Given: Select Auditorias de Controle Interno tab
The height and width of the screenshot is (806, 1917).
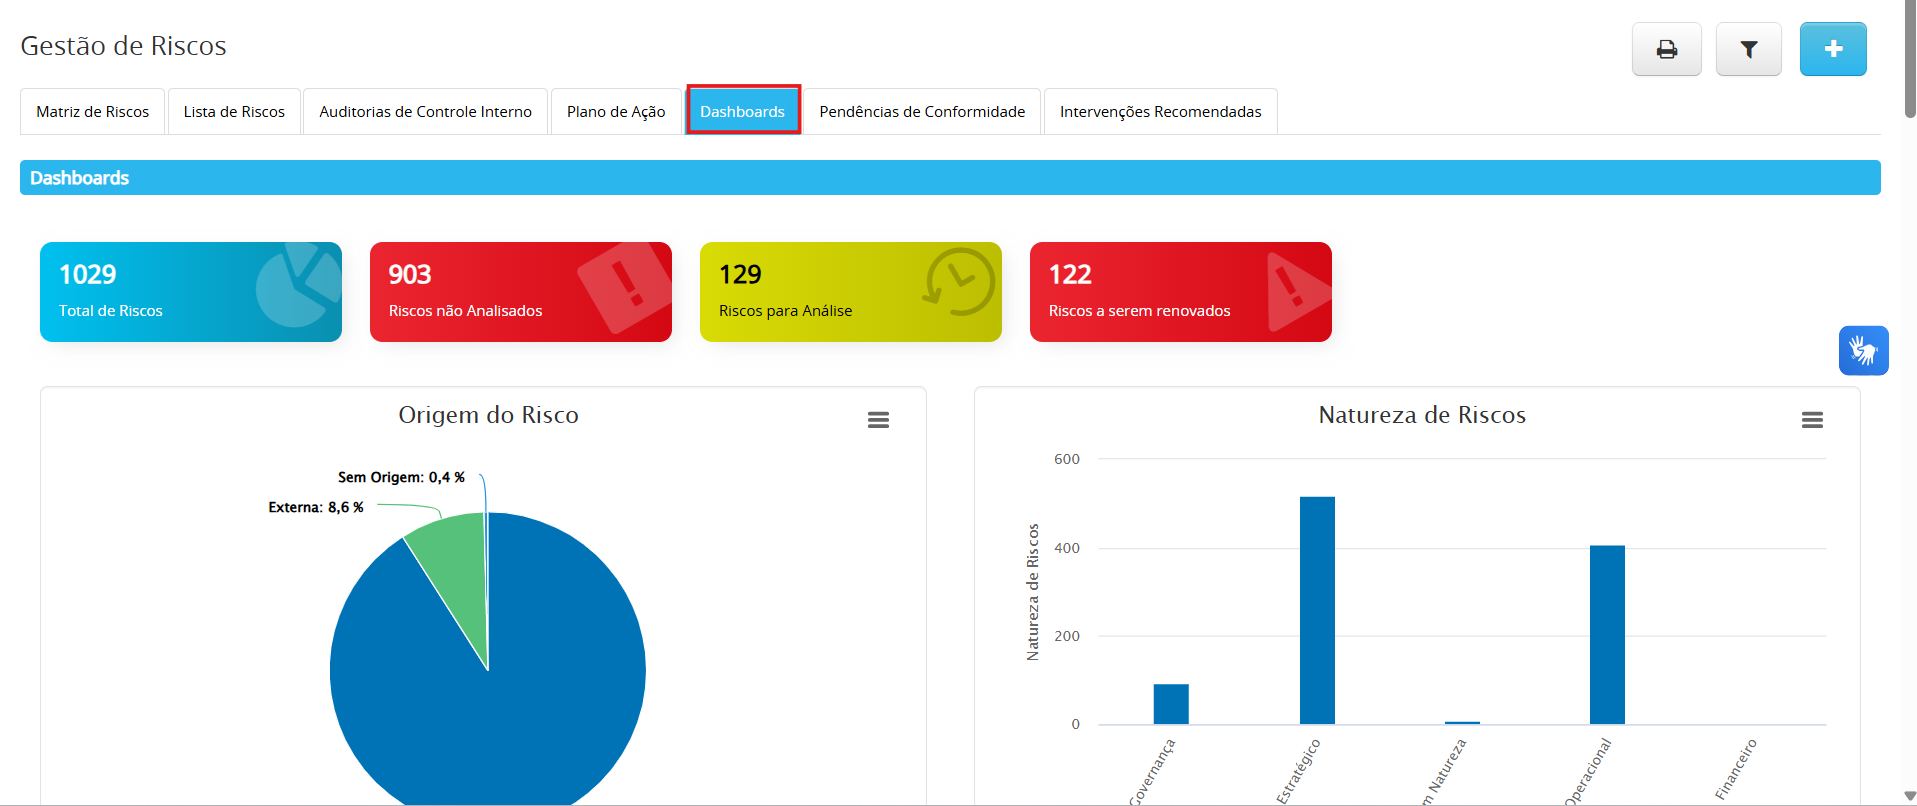Looking at the screenshot, I should 425,112.
